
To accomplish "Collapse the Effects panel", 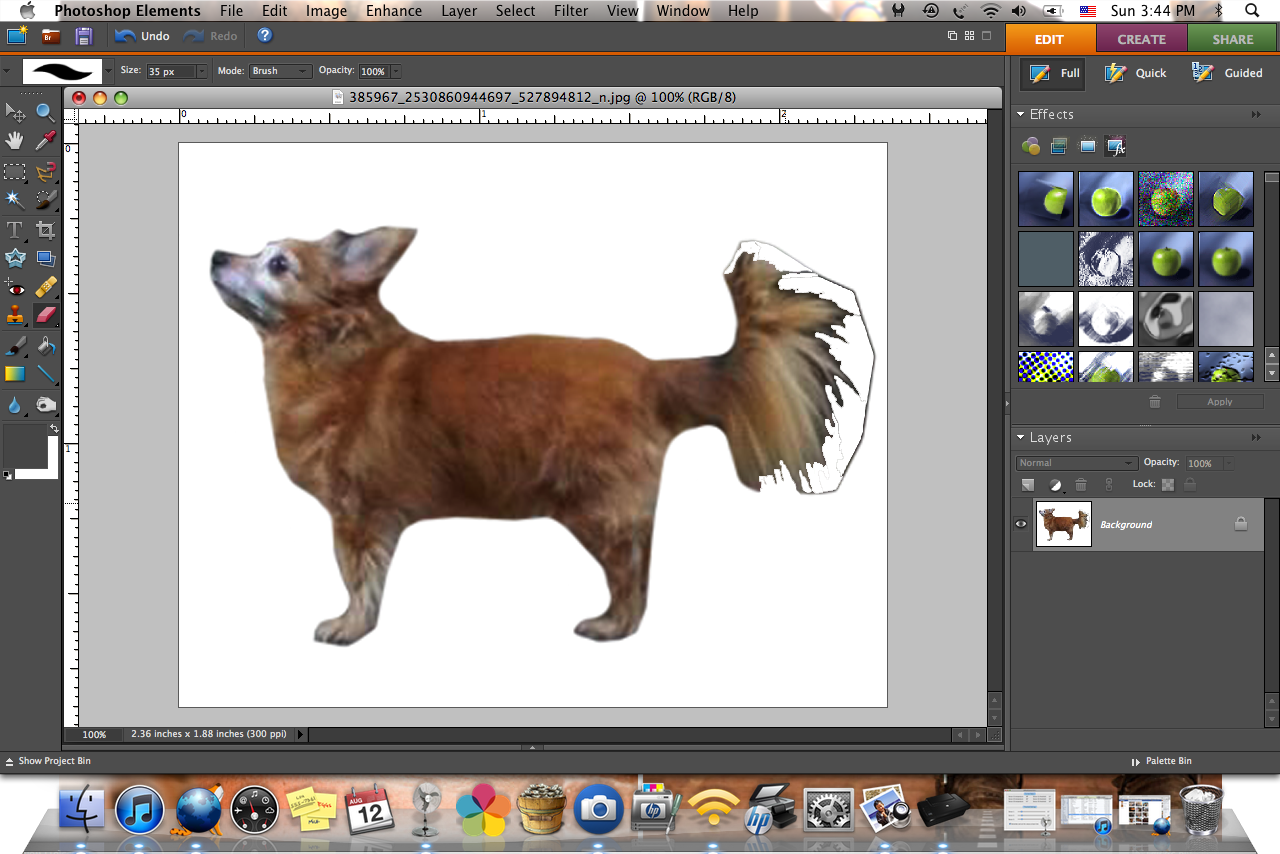I will click(x=1020, y=114).
